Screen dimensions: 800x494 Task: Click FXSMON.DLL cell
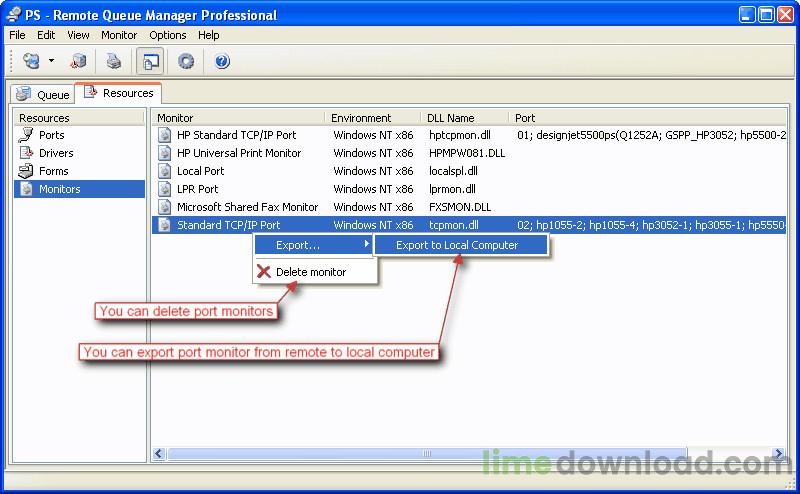pyautogui.click(x=460, y=207)
